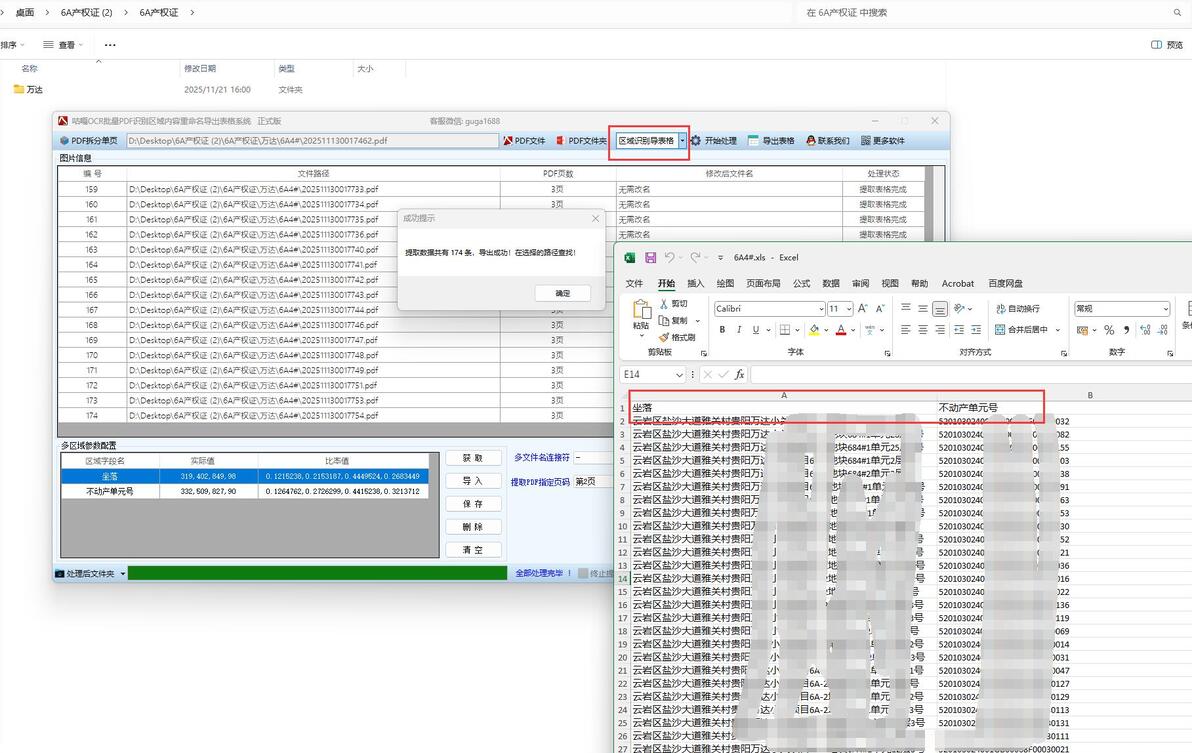Click Wrap Text (自动换行)

[x=1018, y=308]
